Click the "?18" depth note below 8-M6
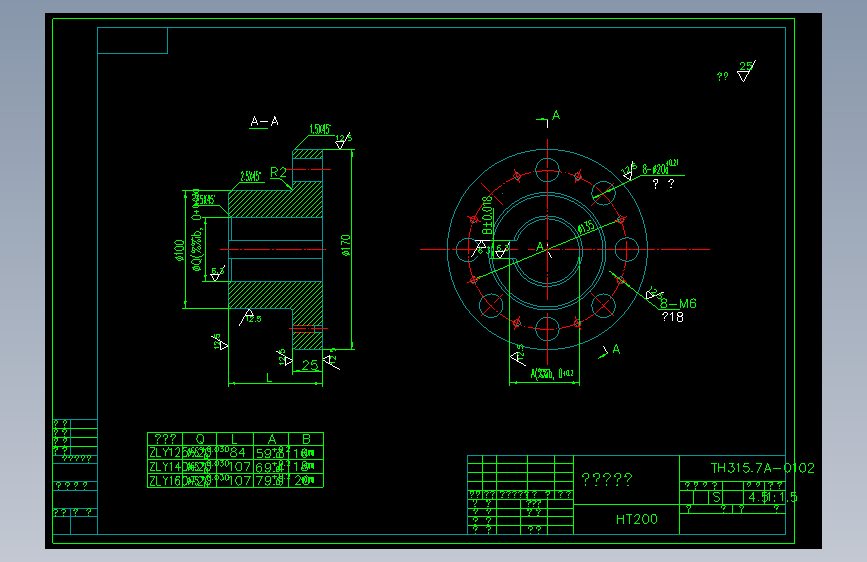This screenshot has height=562, width=867. coord(673,317)
